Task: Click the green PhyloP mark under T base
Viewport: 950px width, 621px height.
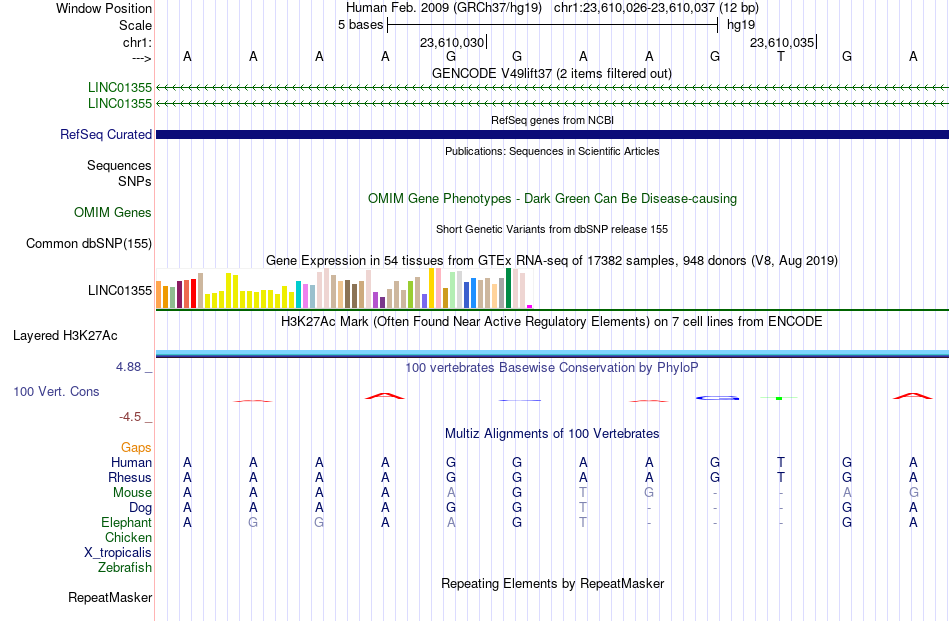Action: tap(779, 398)
